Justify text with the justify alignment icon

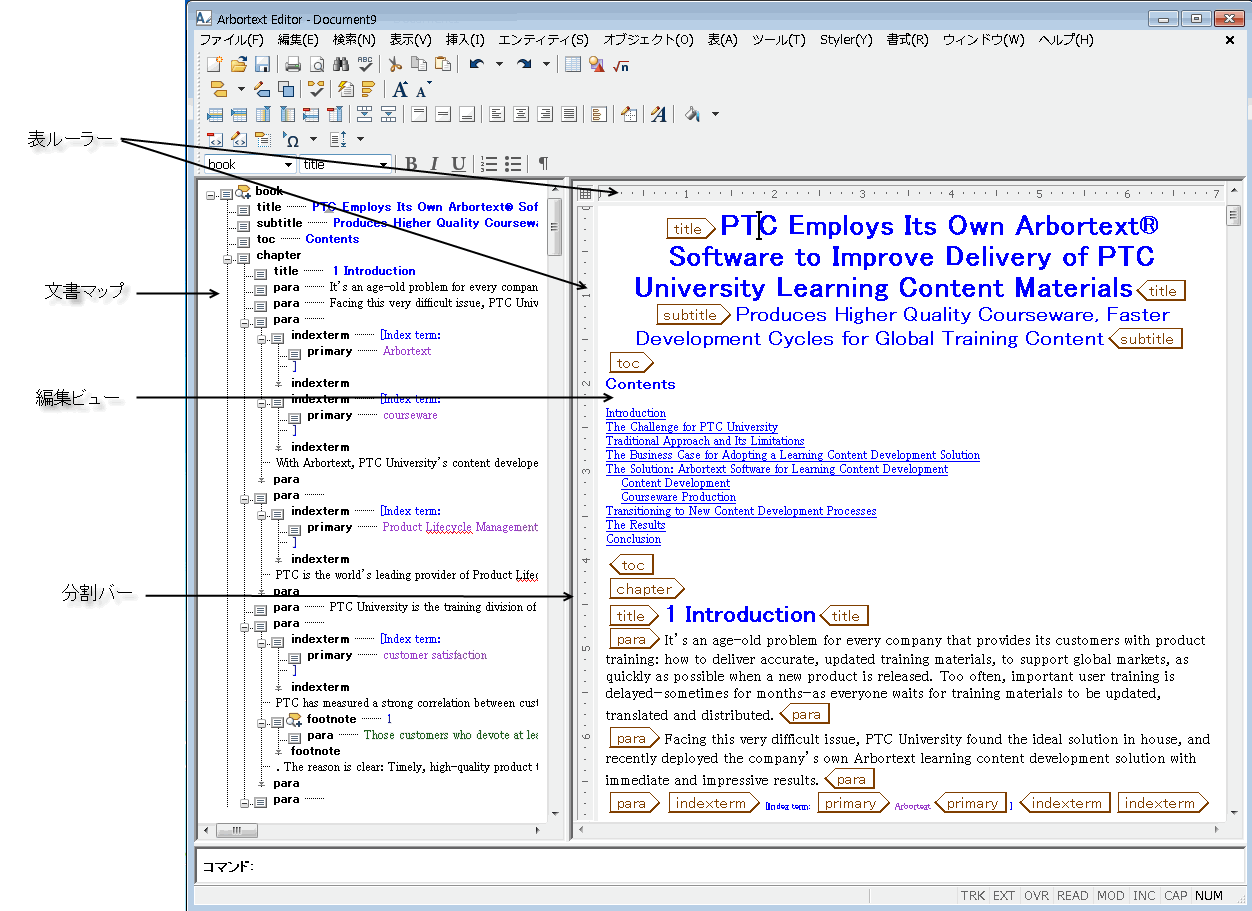tap(569, 114)
